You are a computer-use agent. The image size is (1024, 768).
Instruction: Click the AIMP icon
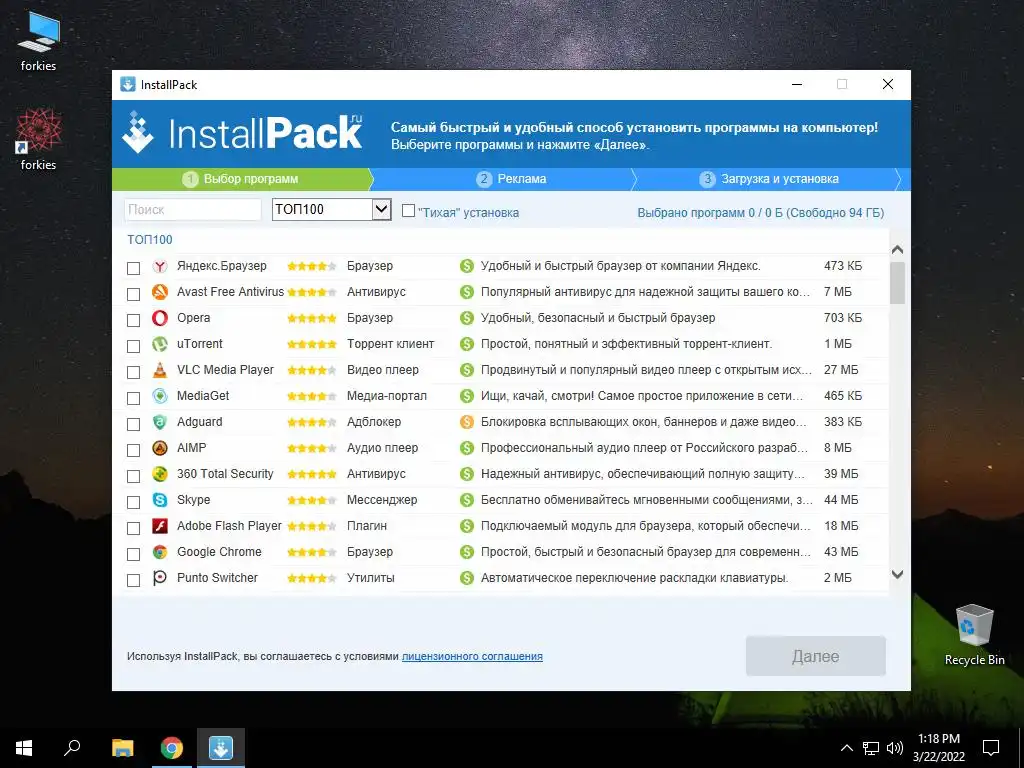pos(160,448)
